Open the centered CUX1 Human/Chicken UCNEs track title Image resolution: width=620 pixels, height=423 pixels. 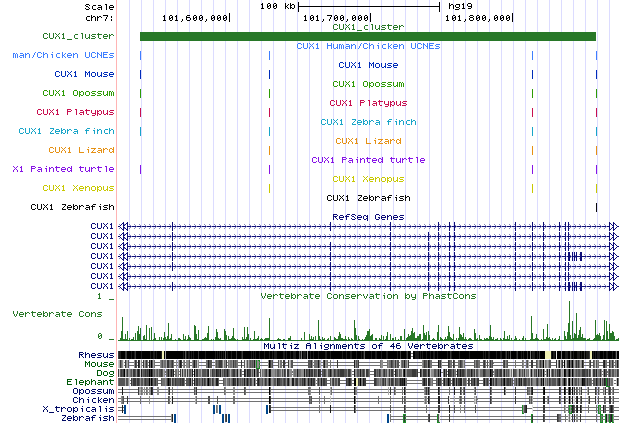coord(367,46)
